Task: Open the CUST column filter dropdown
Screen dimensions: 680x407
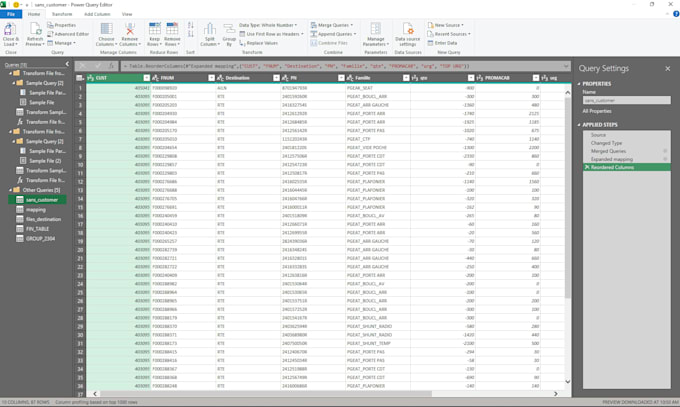Action: [147, 78]
